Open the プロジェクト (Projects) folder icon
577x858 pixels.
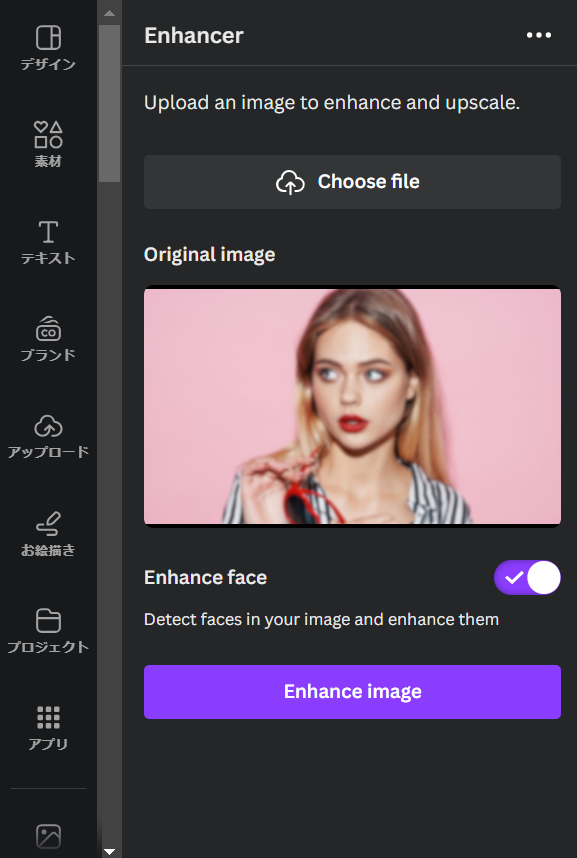(x=48, y=621)
